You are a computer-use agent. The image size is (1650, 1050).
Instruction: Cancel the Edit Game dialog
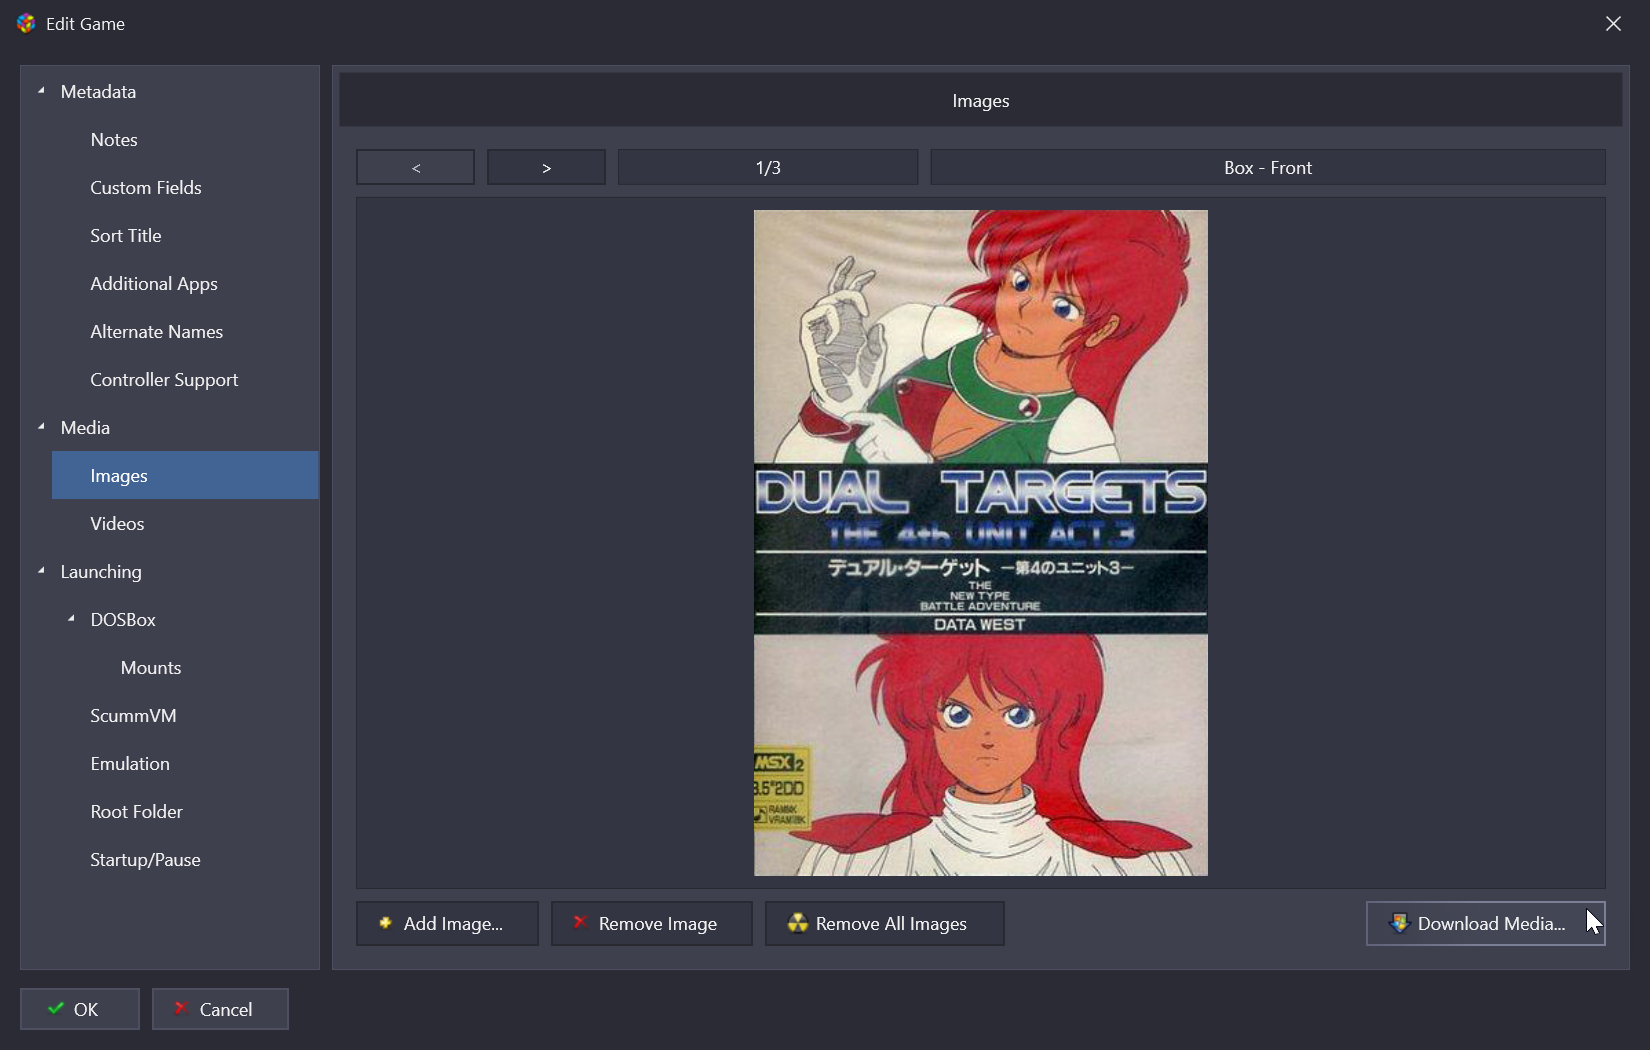point(220,1009)
